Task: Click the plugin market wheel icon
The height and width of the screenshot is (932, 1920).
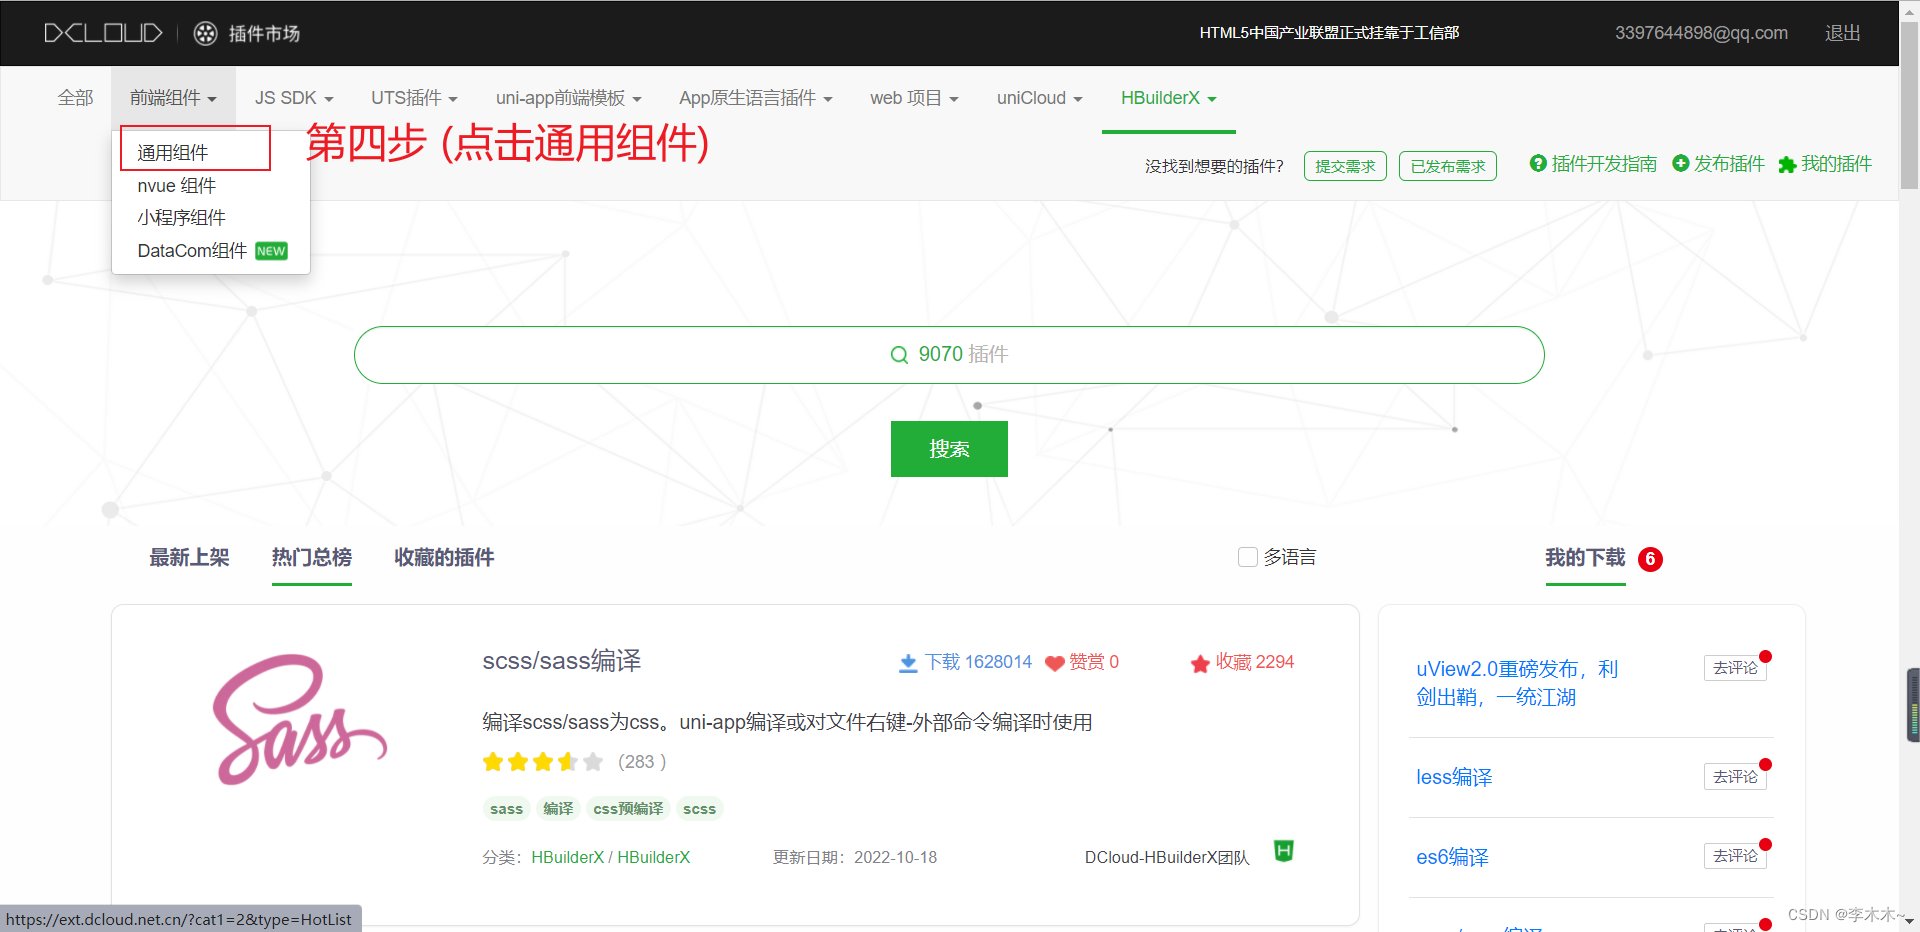Action: tap(205, 33)
